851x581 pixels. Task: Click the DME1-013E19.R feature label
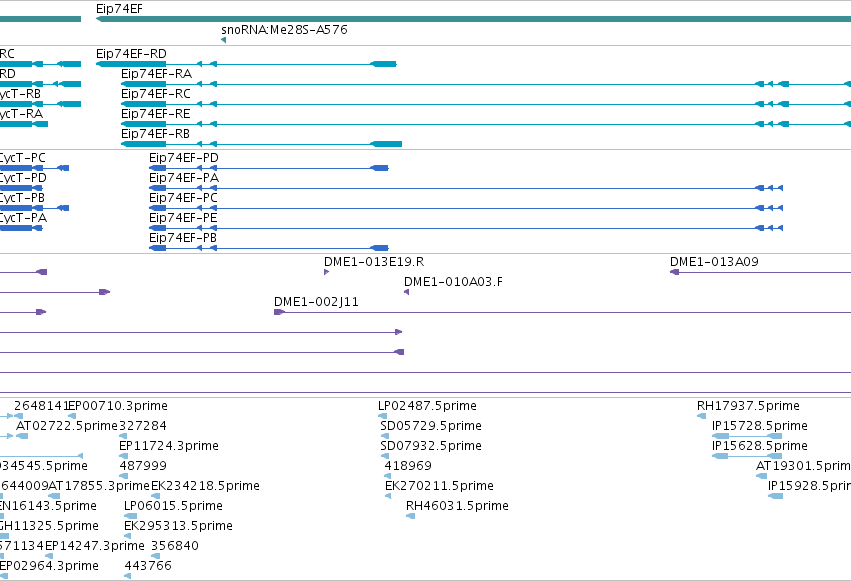tap(374, 261)
